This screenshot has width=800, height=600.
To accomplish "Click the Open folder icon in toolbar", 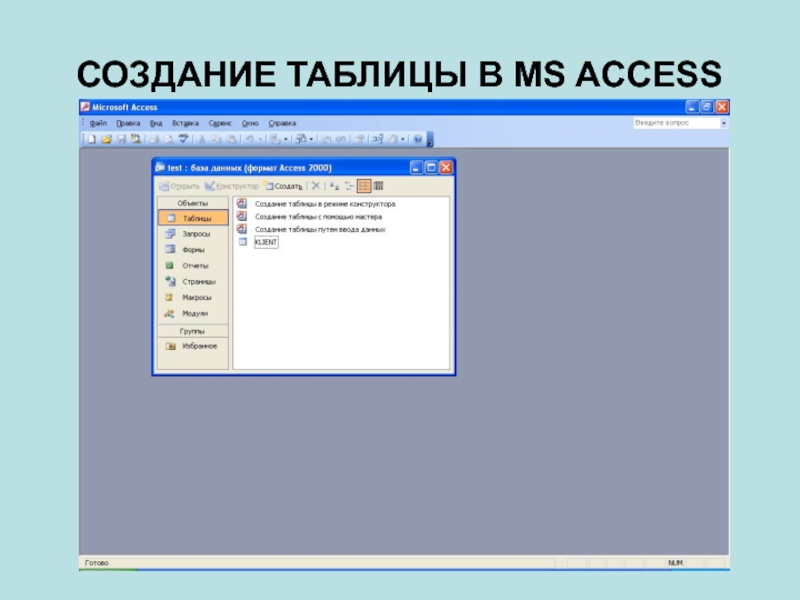I will 106,139.
